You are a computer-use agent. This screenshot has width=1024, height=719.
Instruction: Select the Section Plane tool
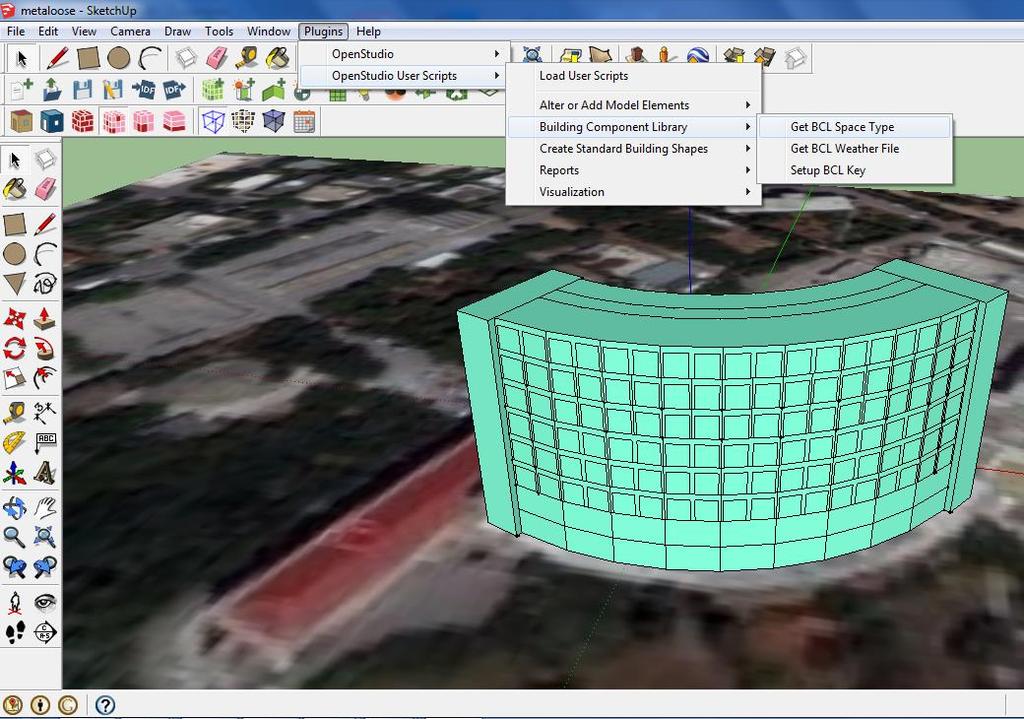pyautogui.click(x=45, y=632)
